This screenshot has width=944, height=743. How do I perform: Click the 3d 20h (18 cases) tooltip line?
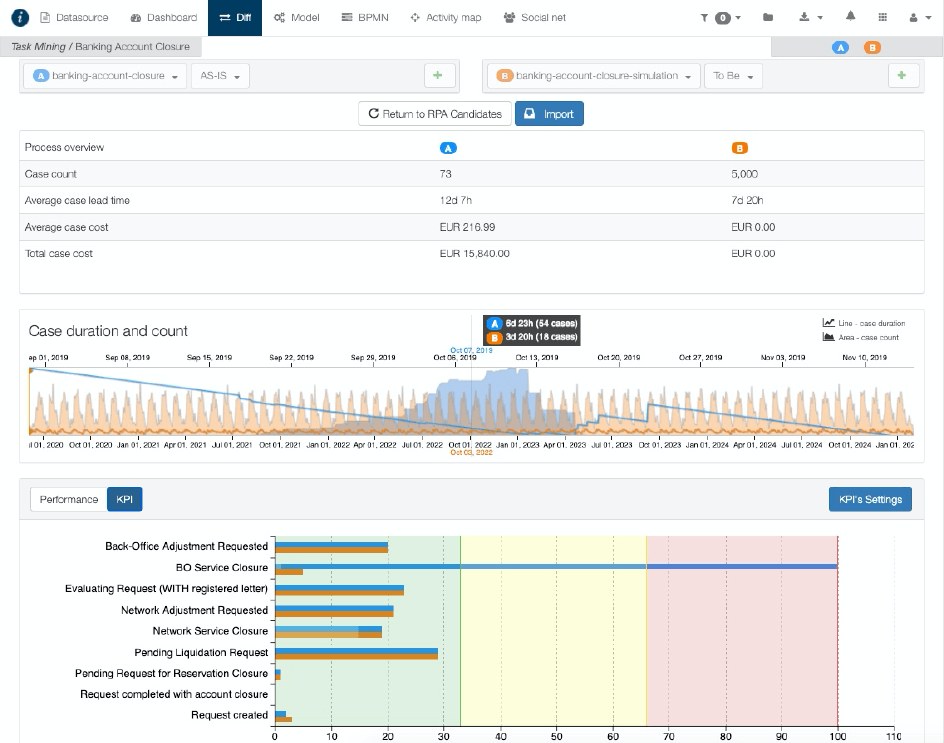(x=533, y=337)
